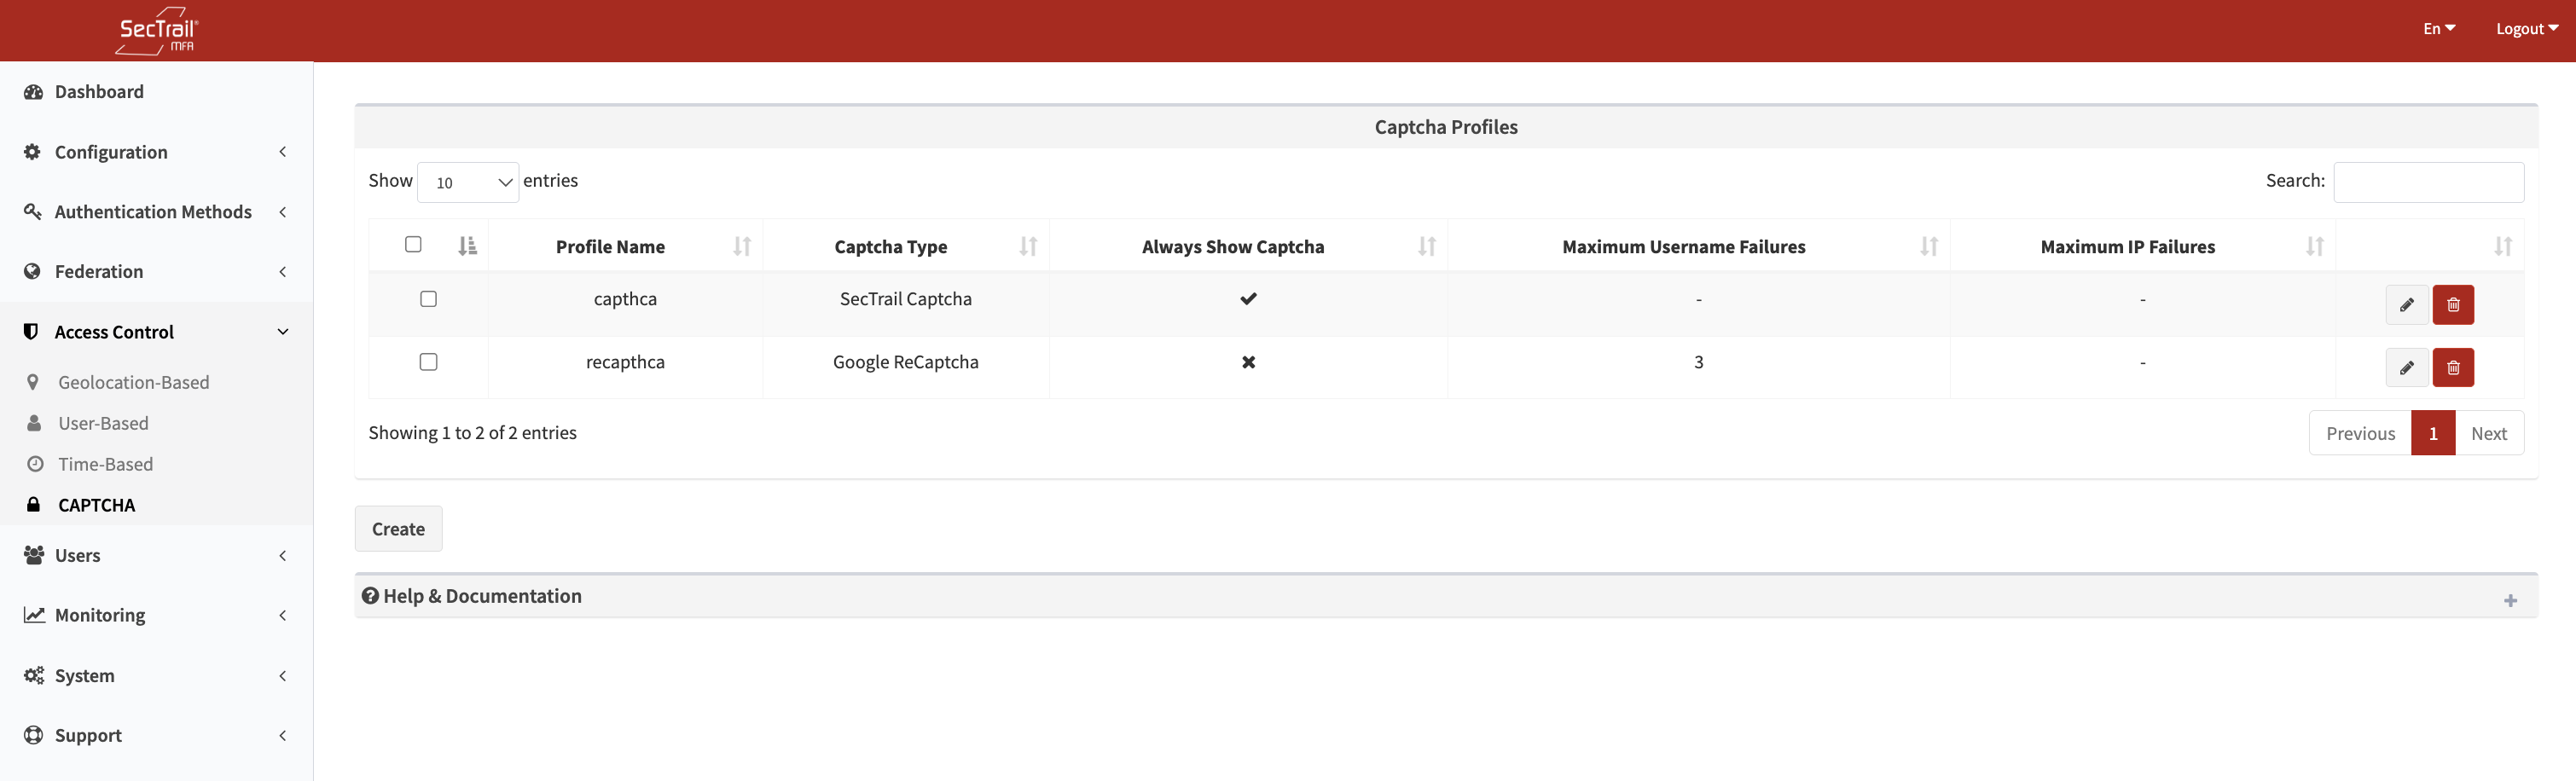The width and height of the screenshot is (2576, 781).
Task: Go to the Next page
Action: click(2488, 433)
